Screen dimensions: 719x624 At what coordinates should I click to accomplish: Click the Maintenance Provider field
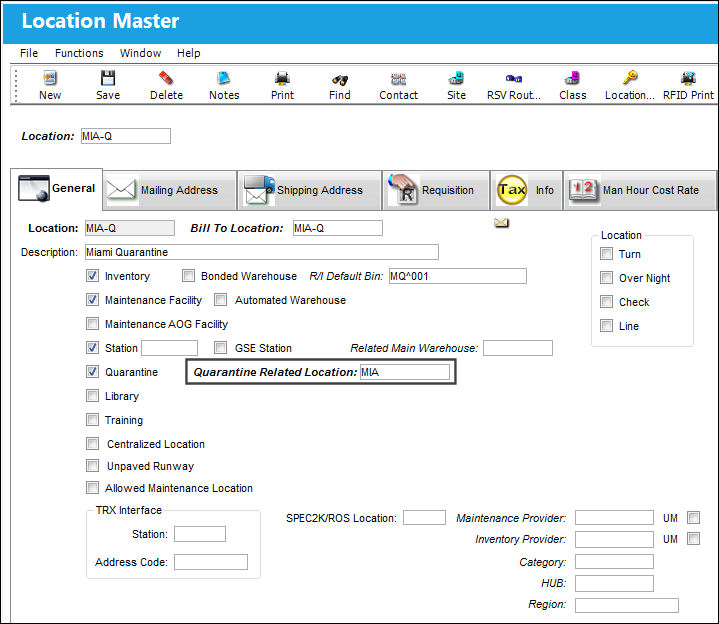614,518
